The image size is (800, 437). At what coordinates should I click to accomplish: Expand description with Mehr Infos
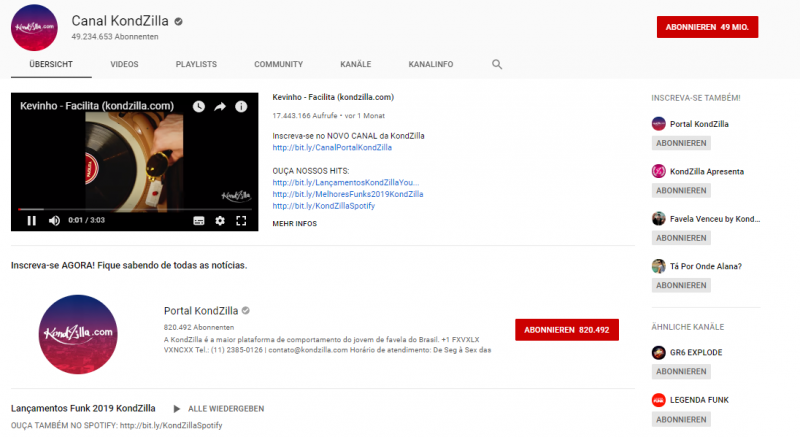294,224
